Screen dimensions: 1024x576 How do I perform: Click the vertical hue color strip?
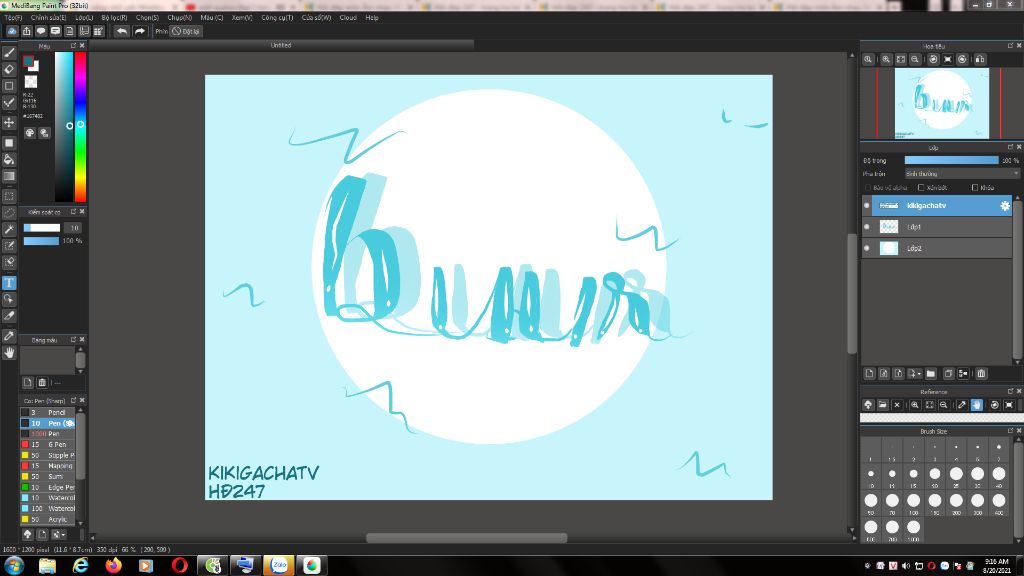coord(80,126)
